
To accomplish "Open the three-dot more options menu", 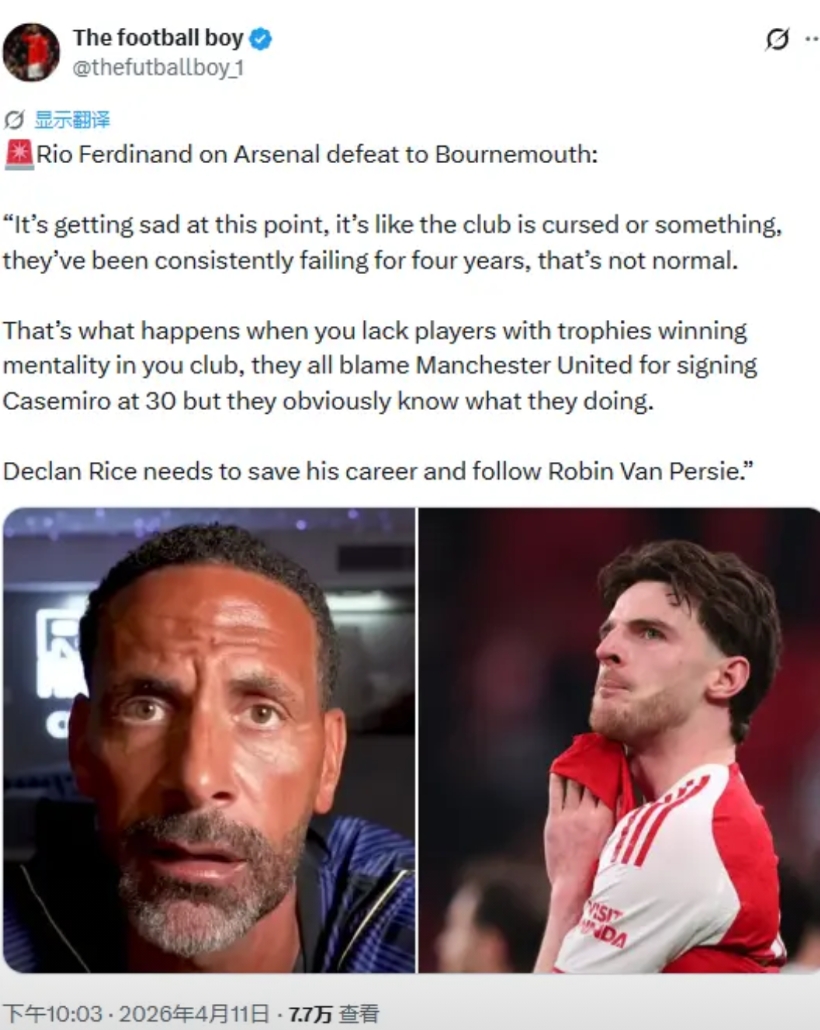I will pos(812,39).
